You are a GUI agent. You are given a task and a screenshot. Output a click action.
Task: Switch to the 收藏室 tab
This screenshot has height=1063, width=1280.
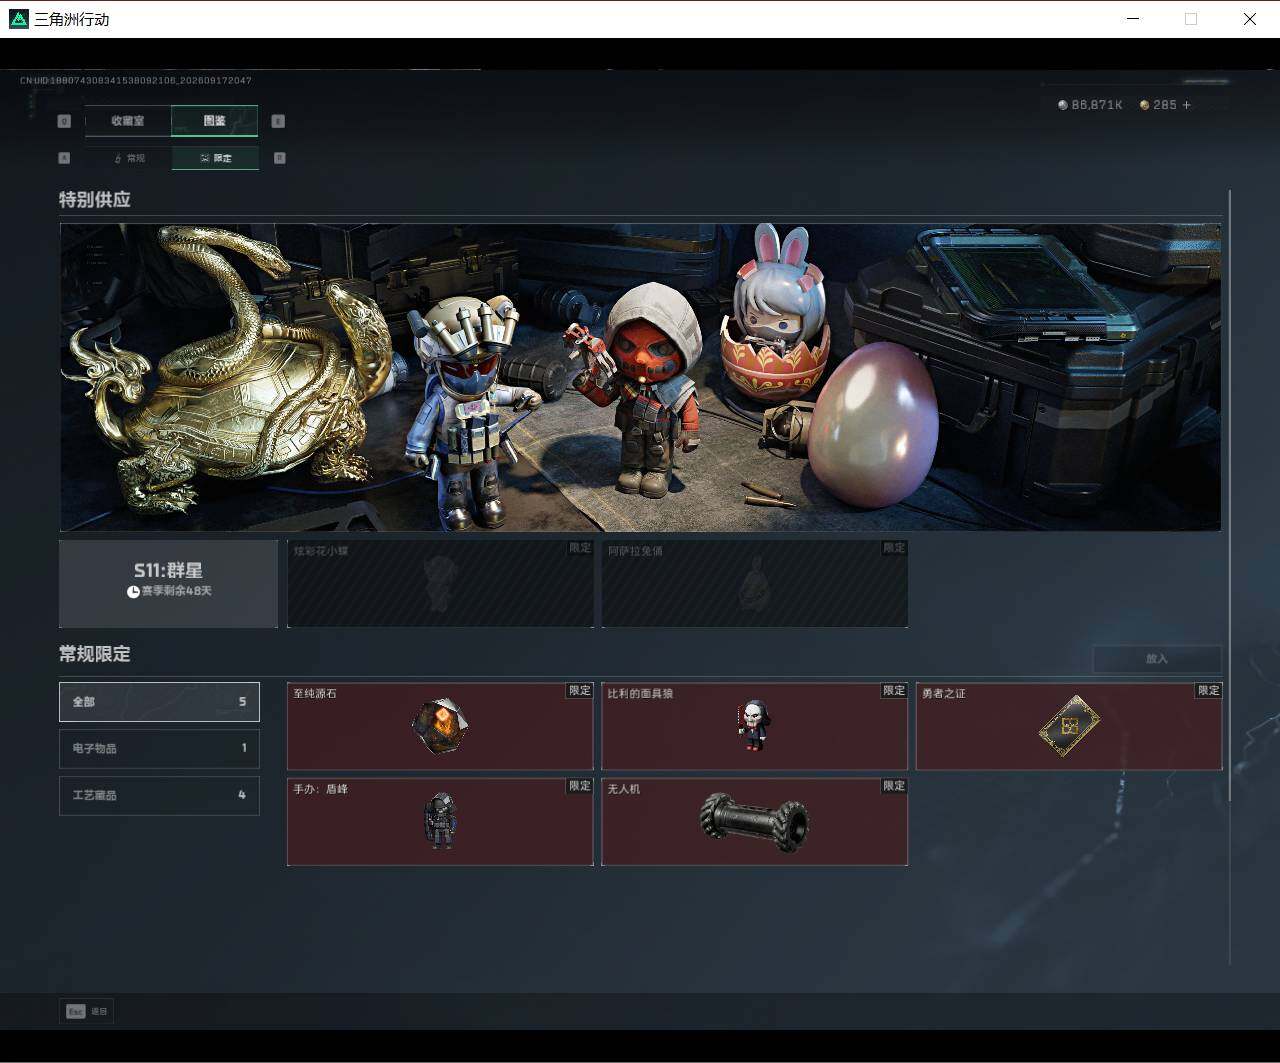click(128, 121)
